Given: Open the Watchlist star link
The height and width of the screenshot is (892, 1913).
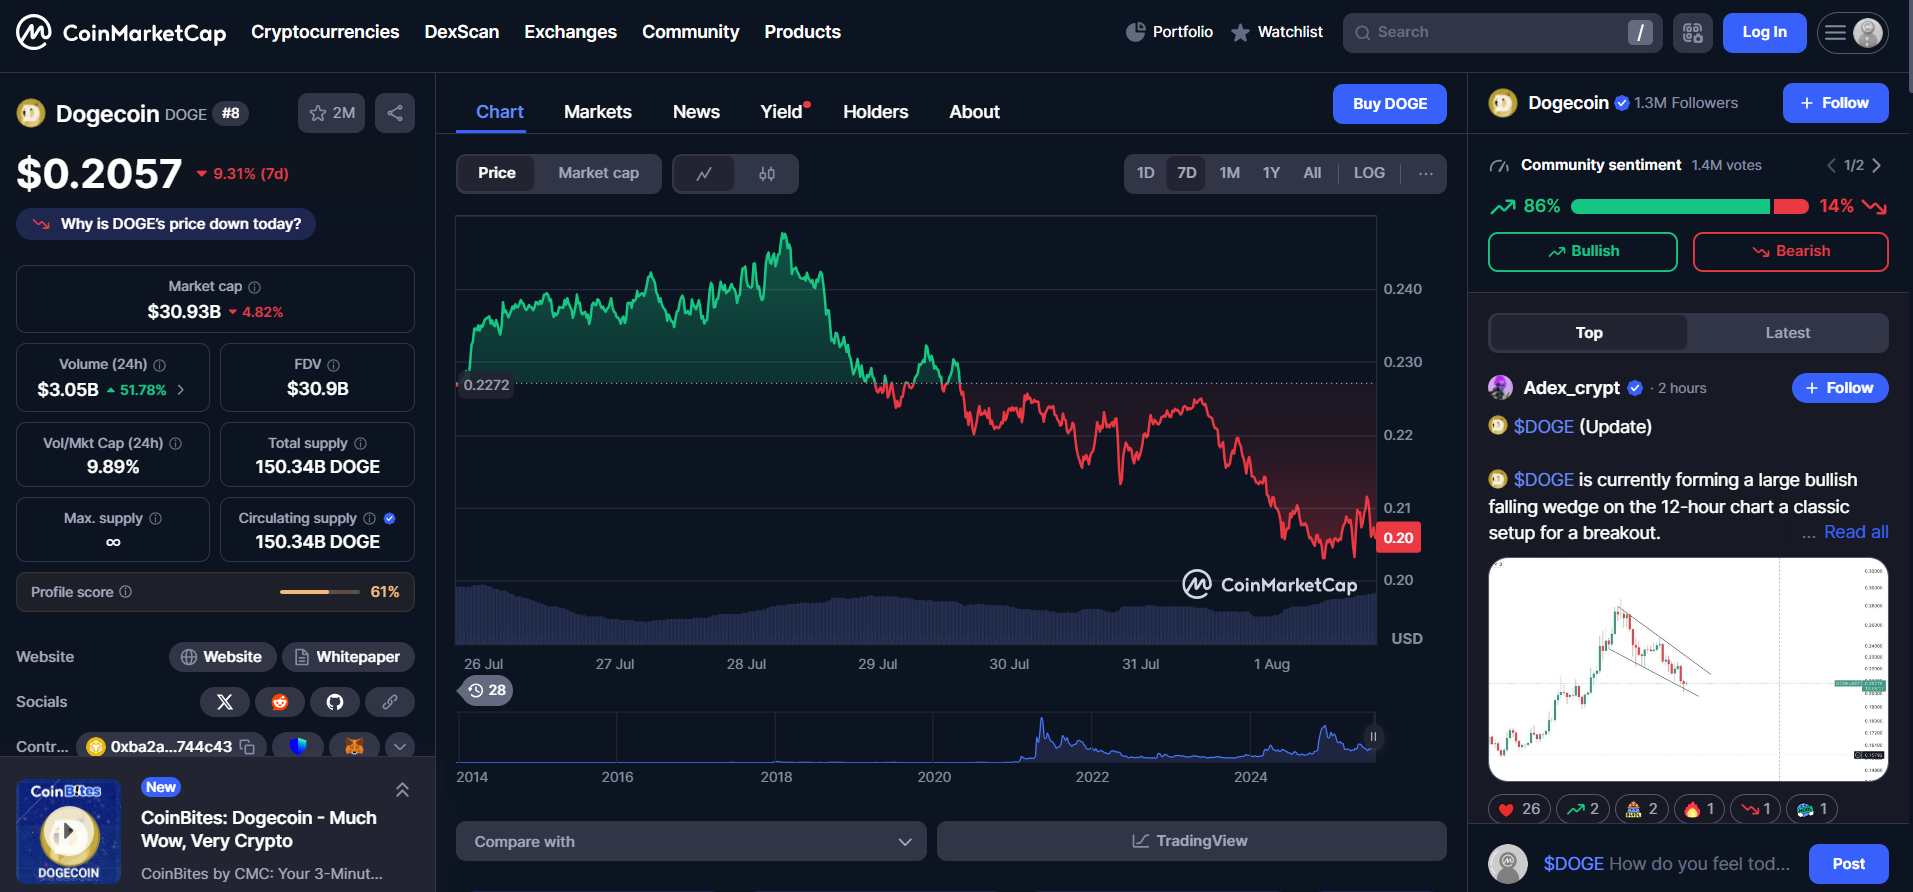Looking at the screenshot, I should pyautogui.click(x=1277, y=32).
